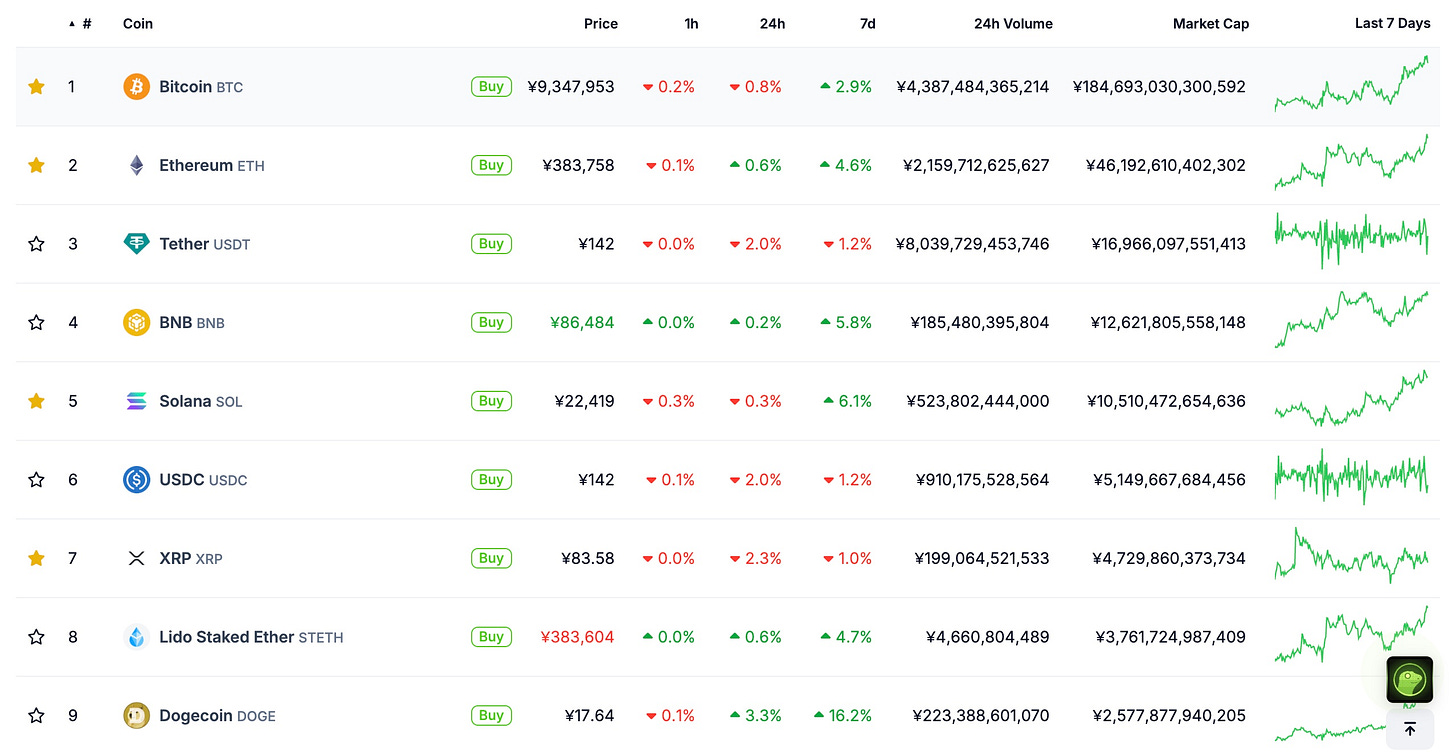Add Dogecoin to favorites
The height and width of the screenshot is (752, 1456).
(x=37, y=716)
